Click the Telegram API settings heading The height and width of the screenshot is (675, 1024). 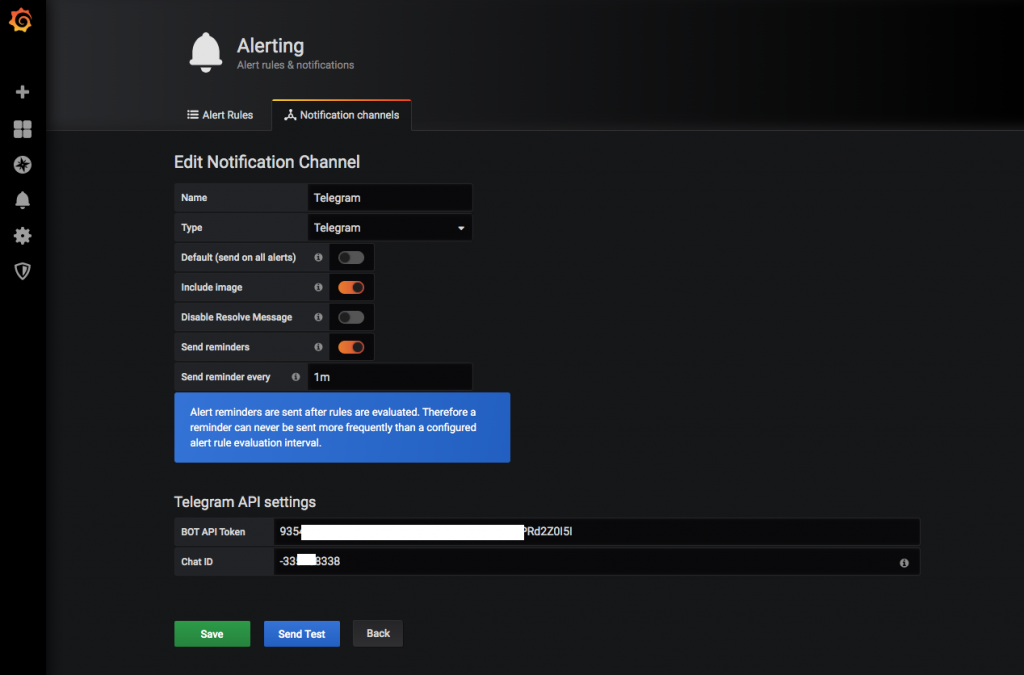[245, 502]
